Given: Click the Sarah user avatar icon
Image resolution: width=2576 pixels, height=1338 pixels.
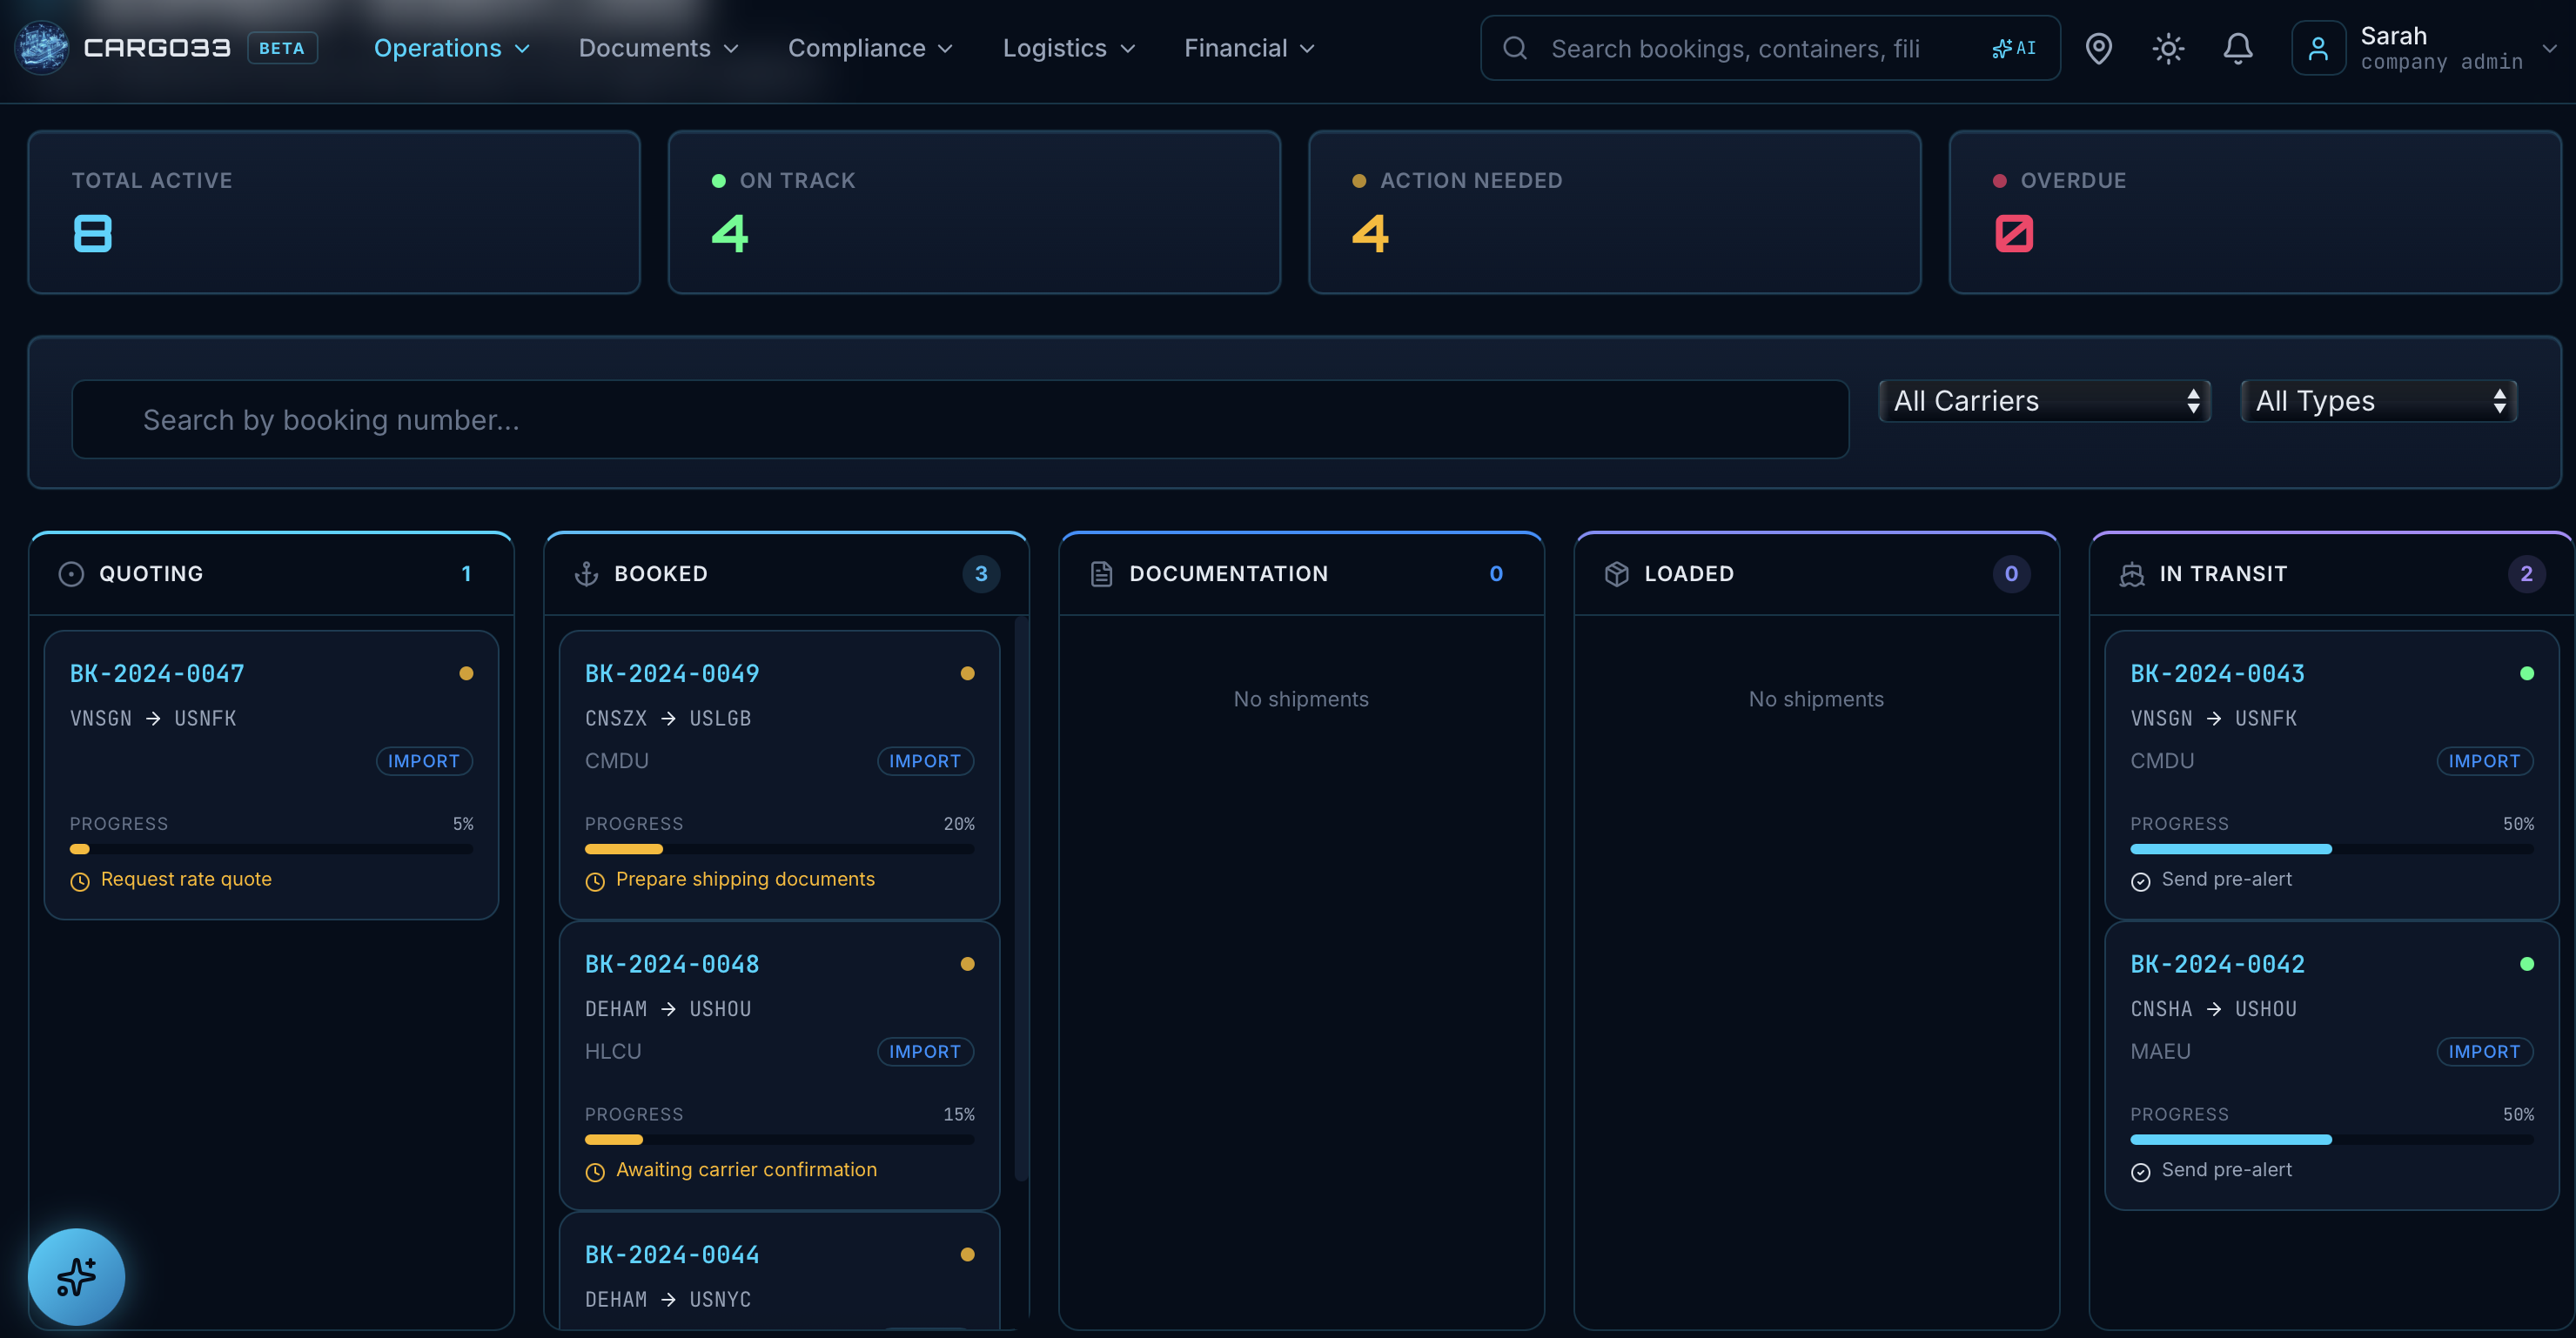Looking at the screenshot, I should coord(2318,48).
